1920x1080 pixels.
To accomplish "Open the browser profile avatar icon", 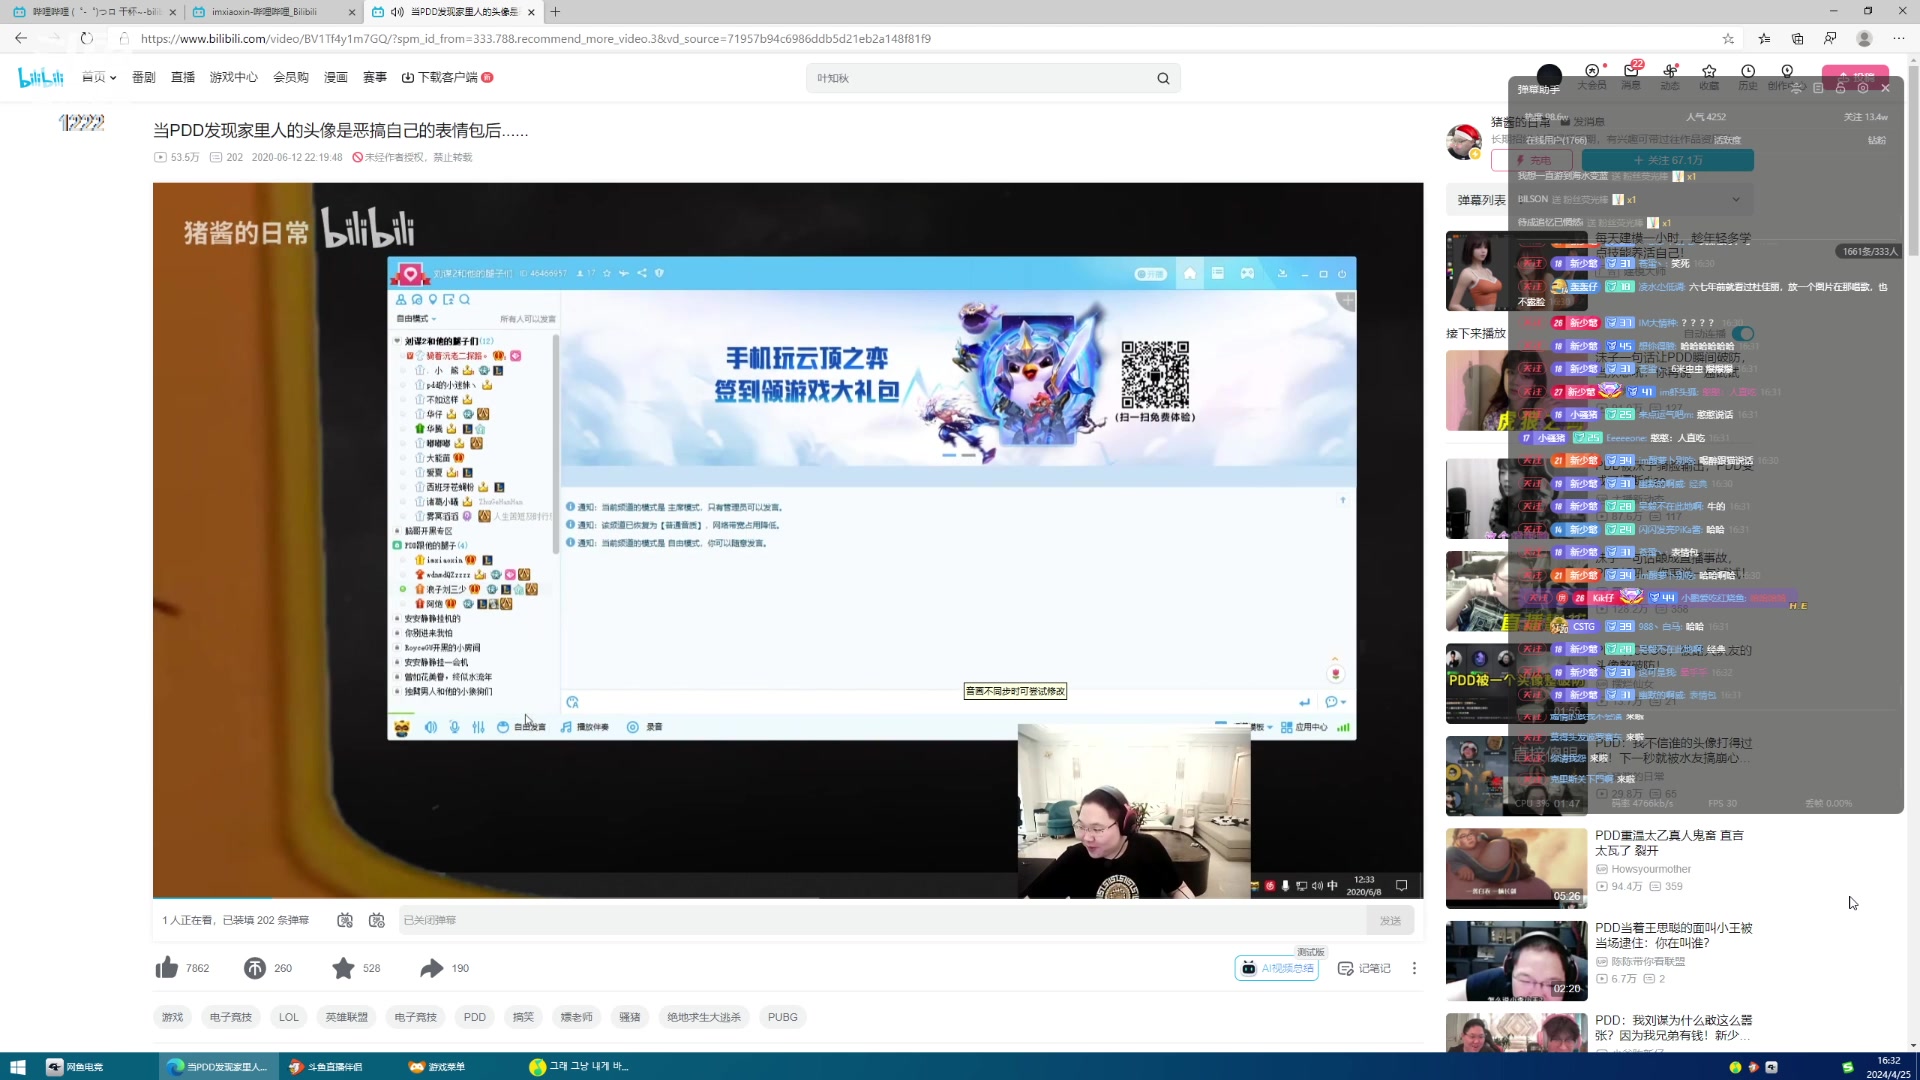I will 1864,38.
